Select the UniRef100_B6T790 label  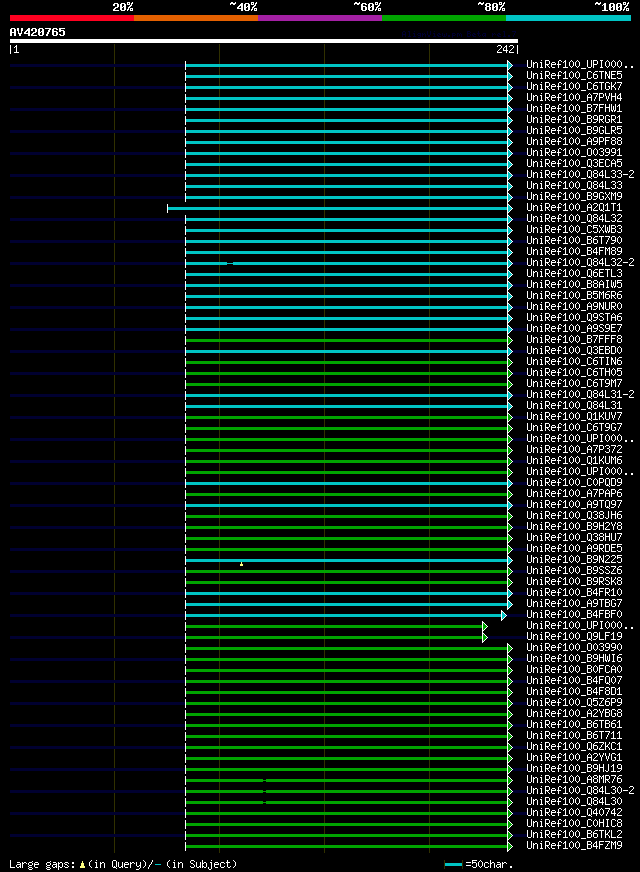574,240
